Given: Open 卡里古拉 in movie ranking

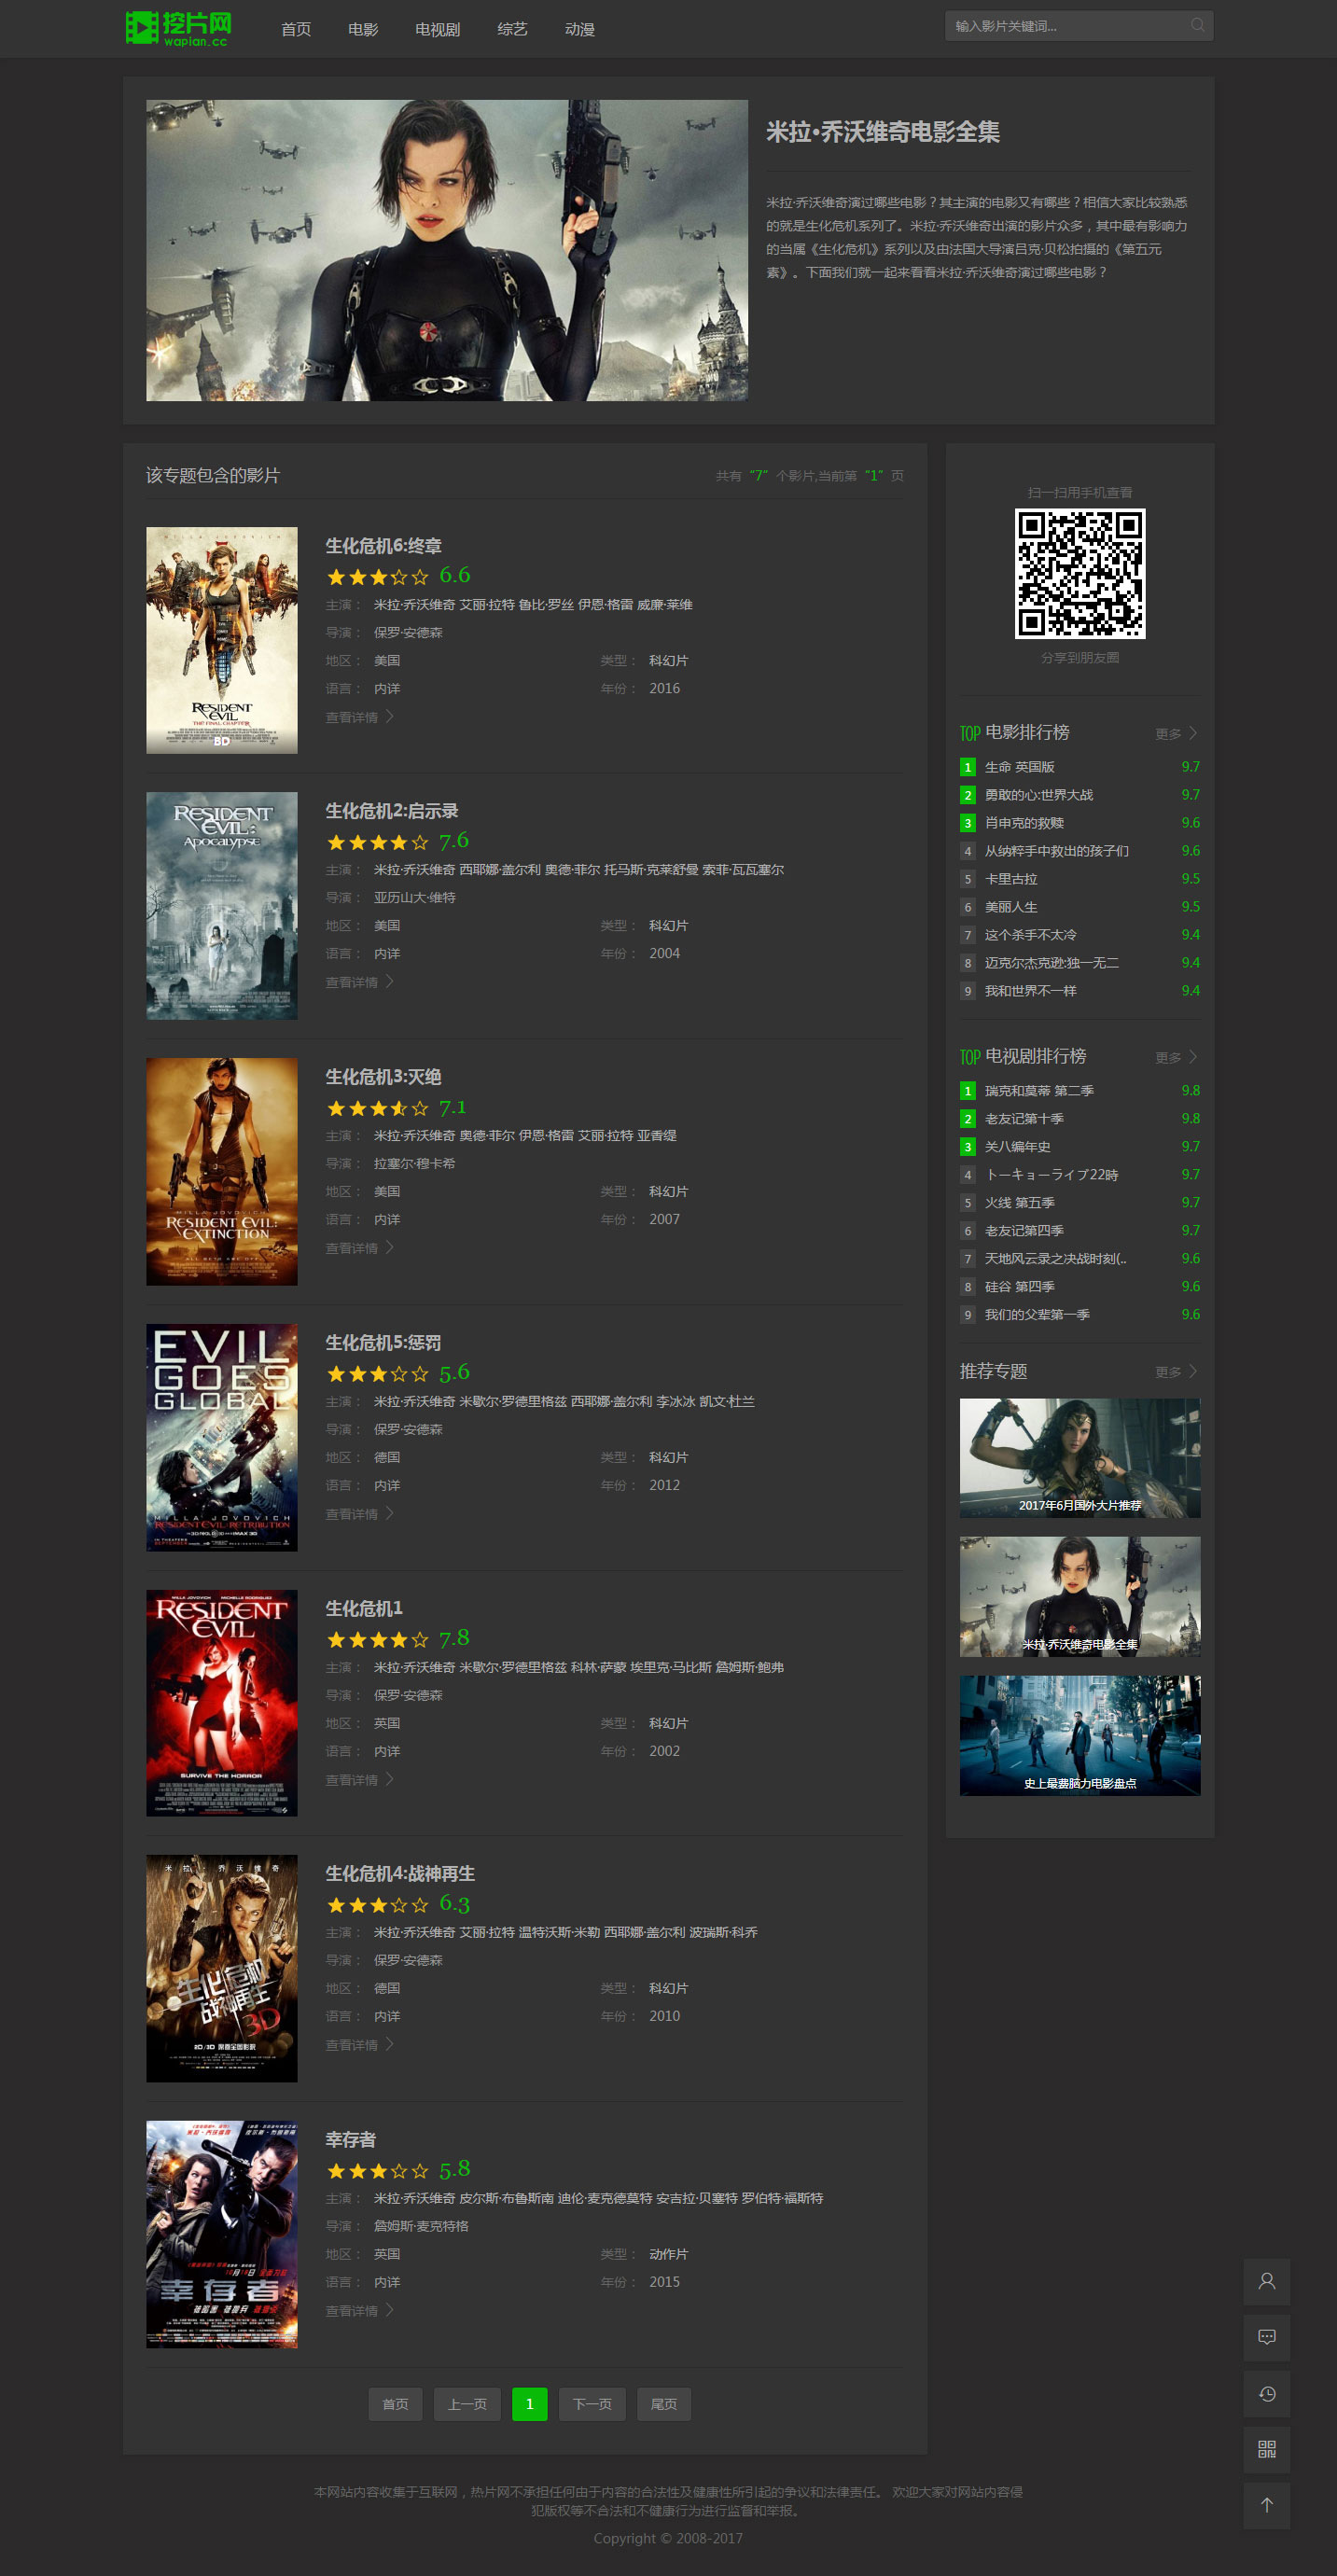Looking at the screenshot, I should [1011, 879].
